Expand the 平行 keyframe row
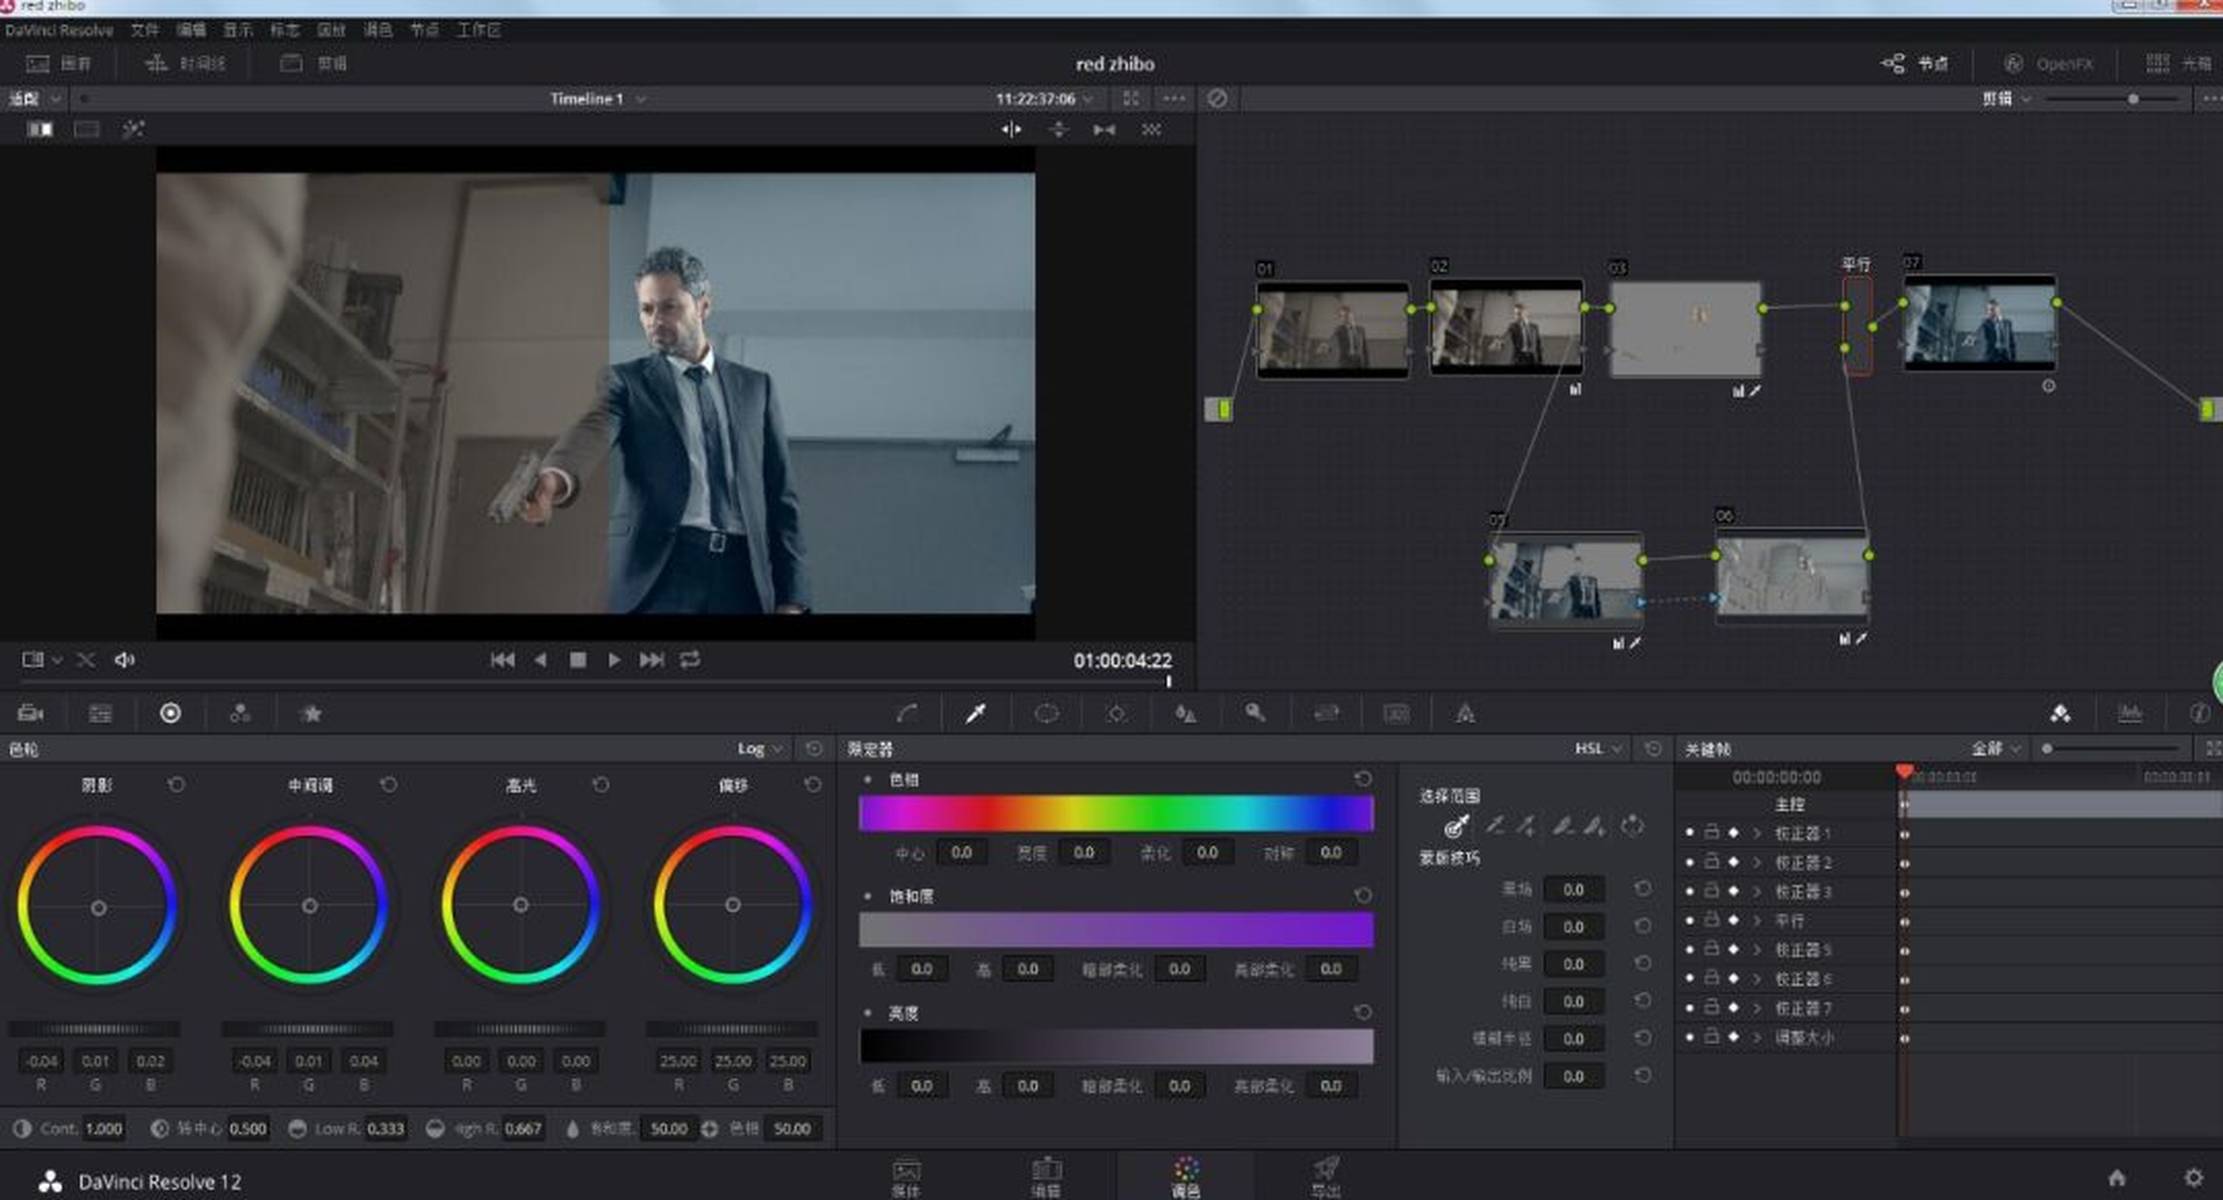This screenshot has height=1200, width=2223. click(x=1757, y=920)
